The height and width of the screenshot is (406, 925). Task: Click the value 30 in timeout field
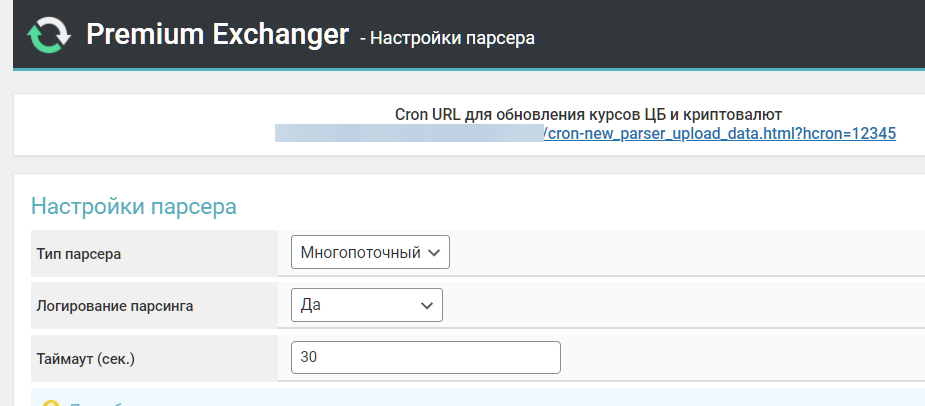[309, 358]
